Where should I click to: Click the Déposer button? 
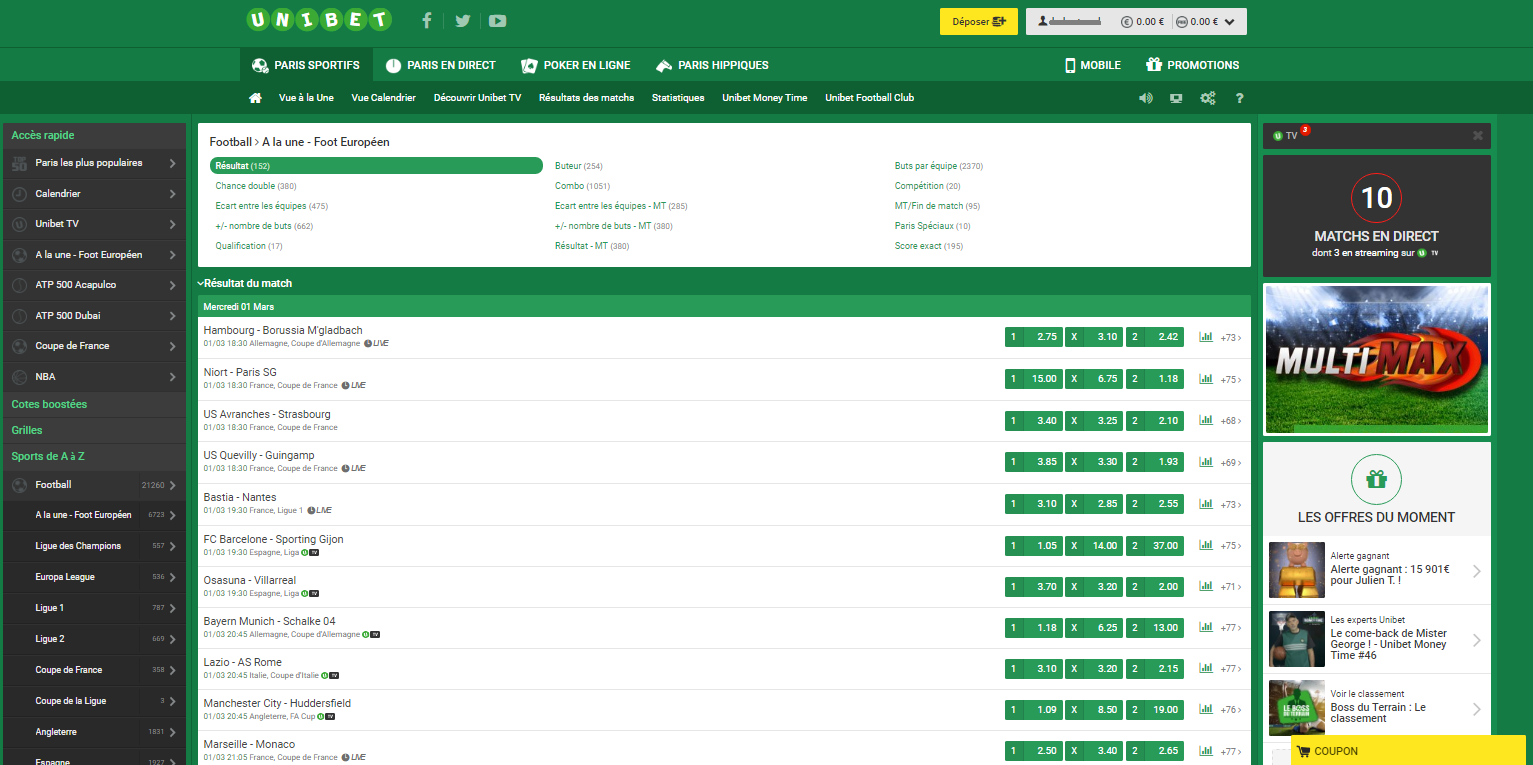point(979,22)
